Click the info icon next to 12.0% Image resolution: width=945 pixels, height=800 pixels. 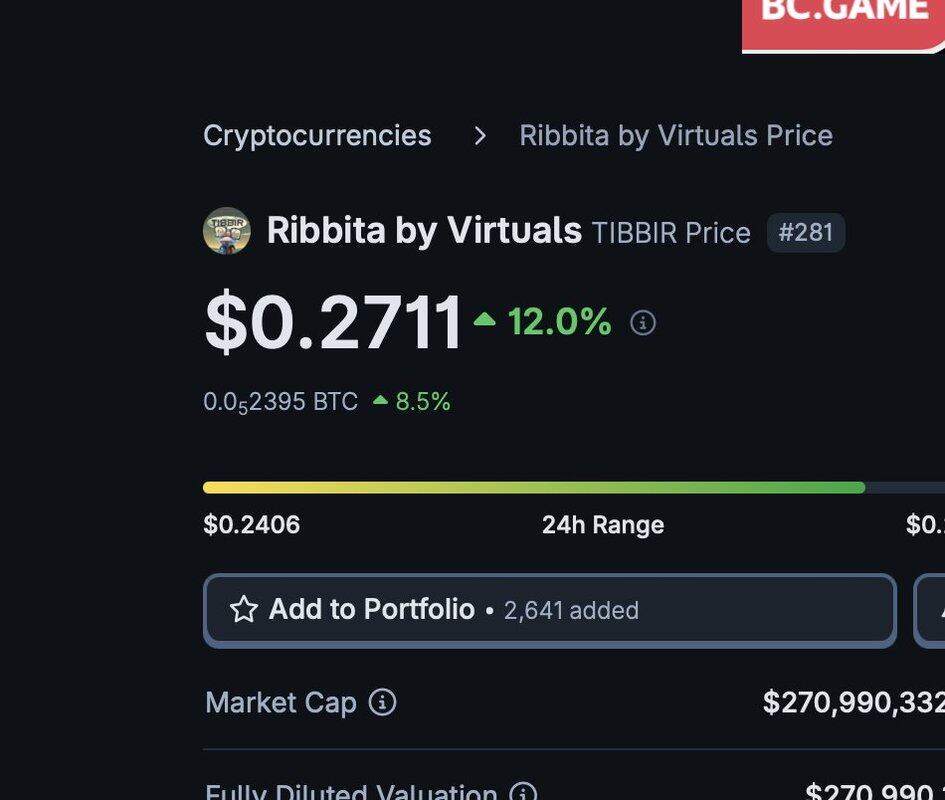[643, 323]
